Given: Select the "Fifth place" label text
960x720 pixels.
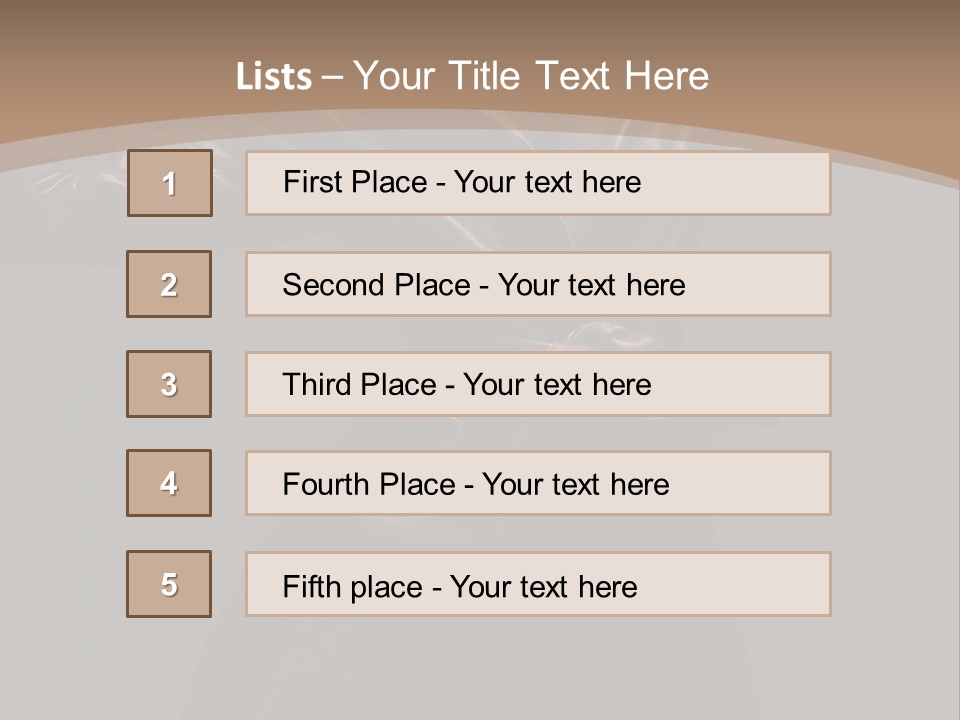Looking at the screenshot, I should pyautogui.click(x=352, y=586).
